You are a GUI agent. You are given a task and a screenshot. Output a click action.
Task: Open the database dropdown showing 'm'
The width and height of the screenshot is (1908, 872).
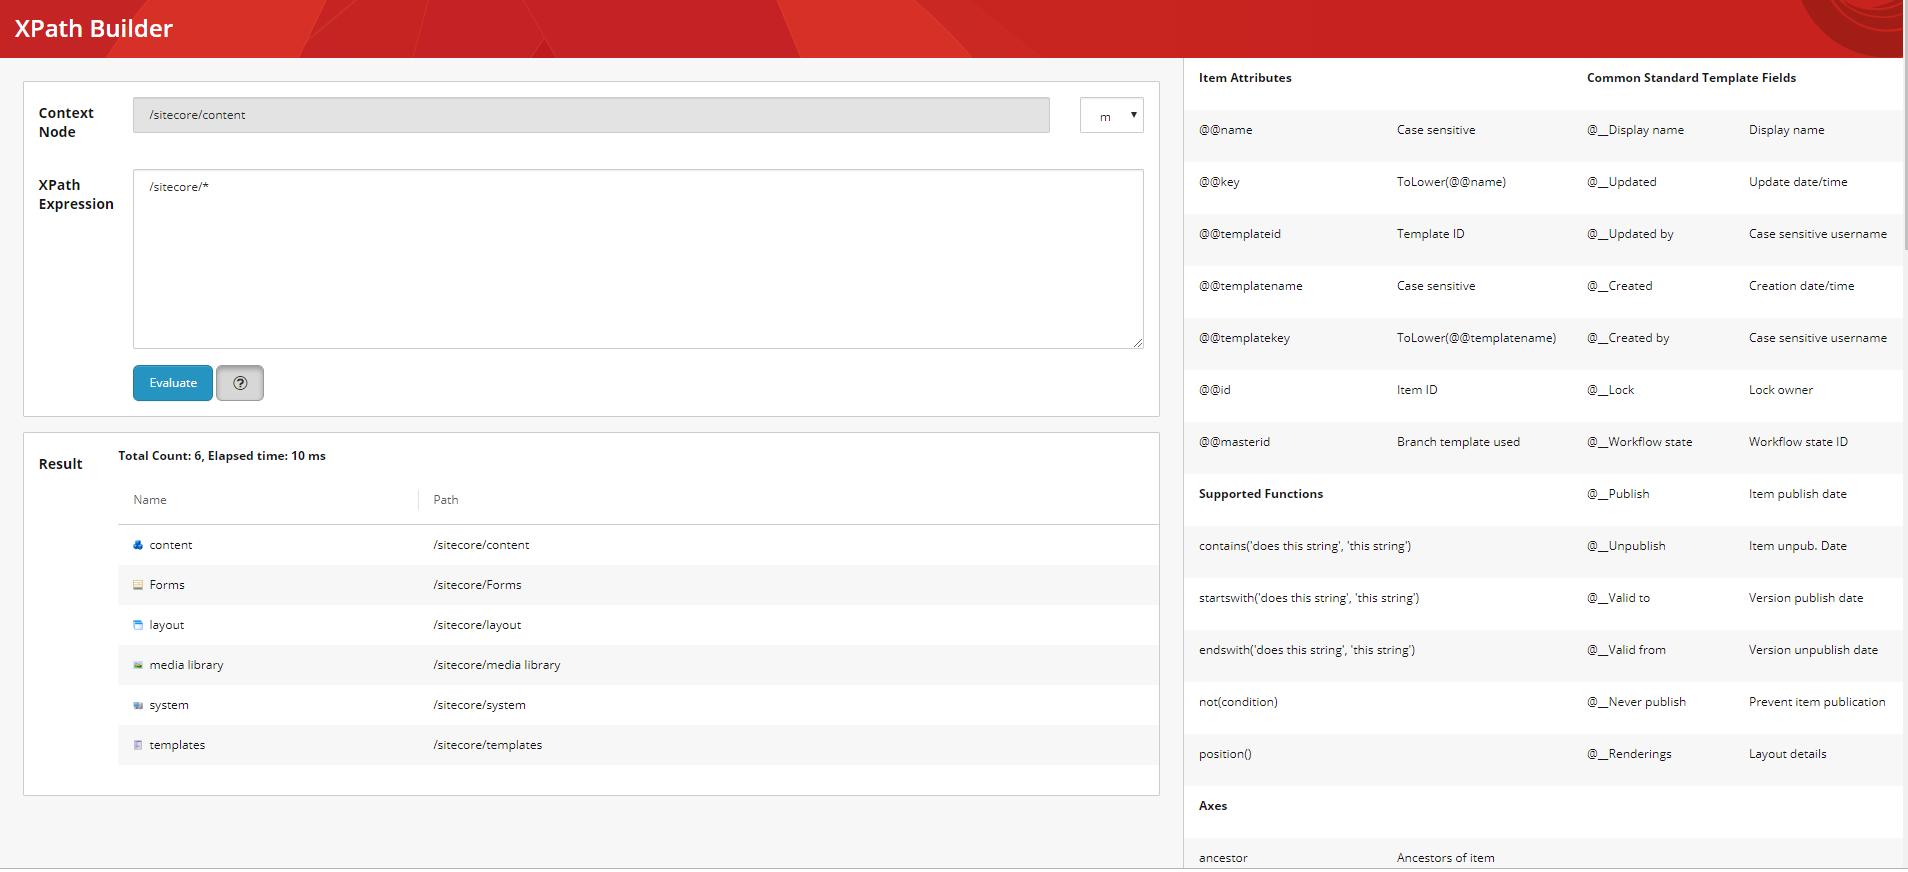click(1111, 115)
